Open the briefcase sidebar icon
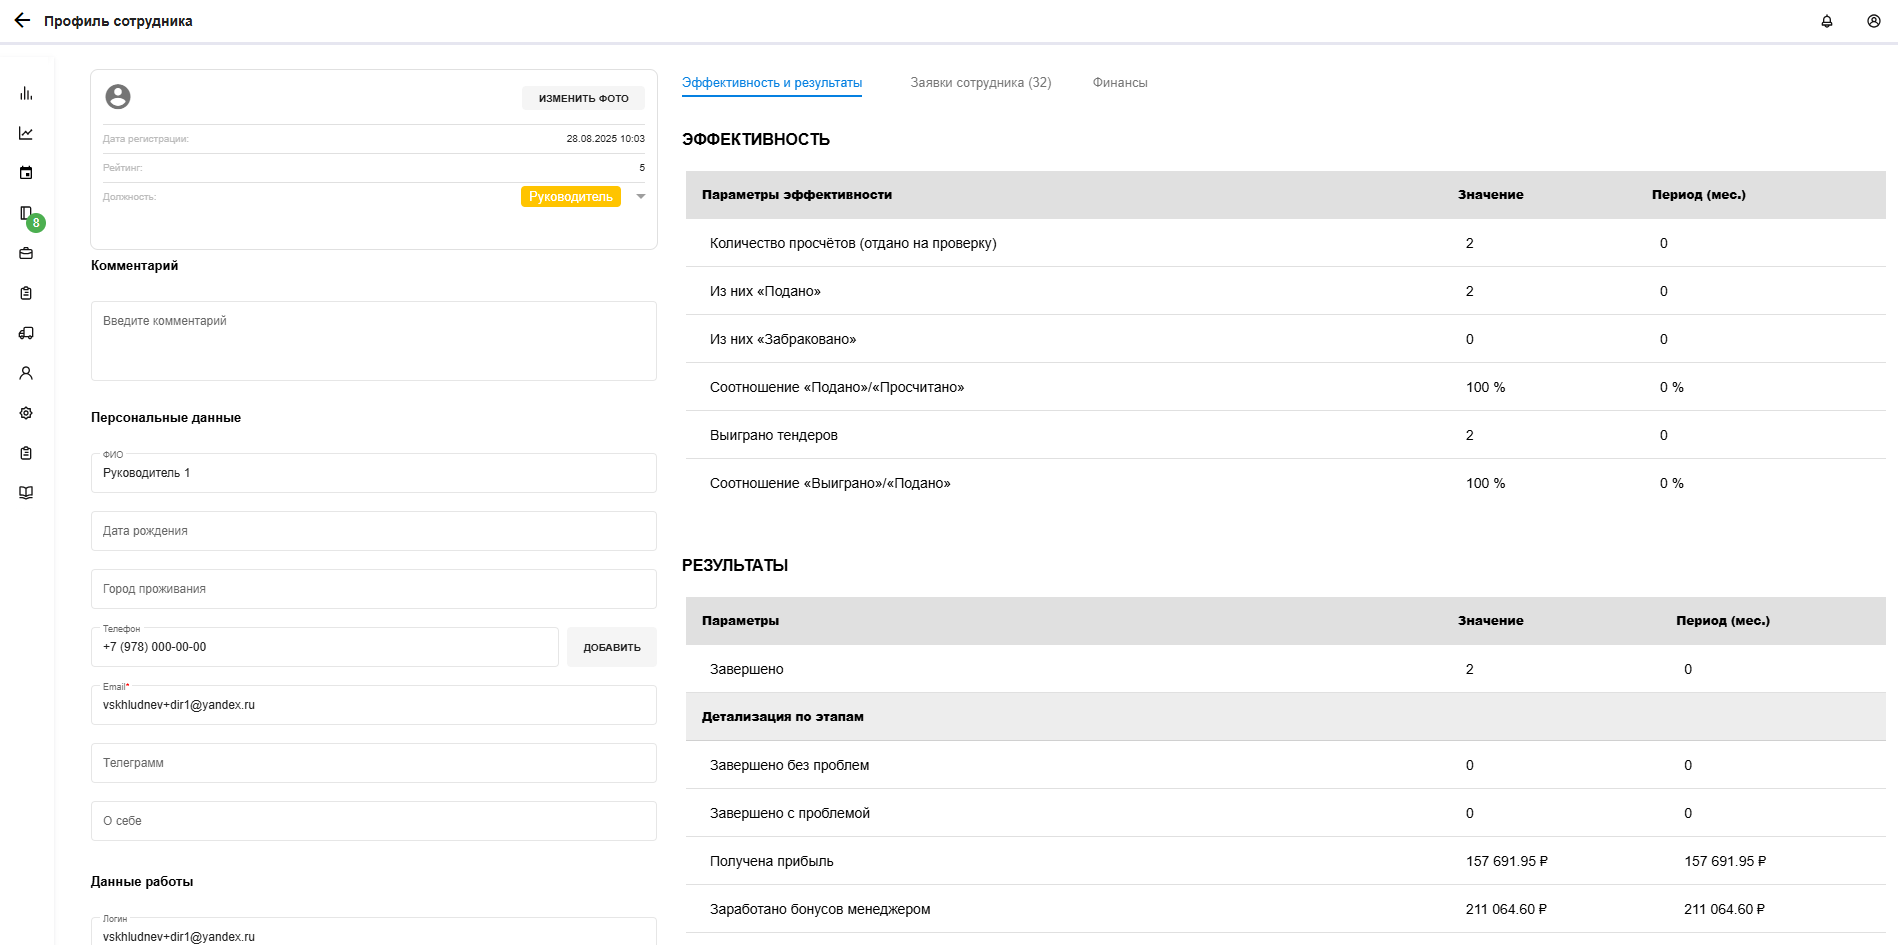This screenshot has width=1898, height=945. pos(26,253)
